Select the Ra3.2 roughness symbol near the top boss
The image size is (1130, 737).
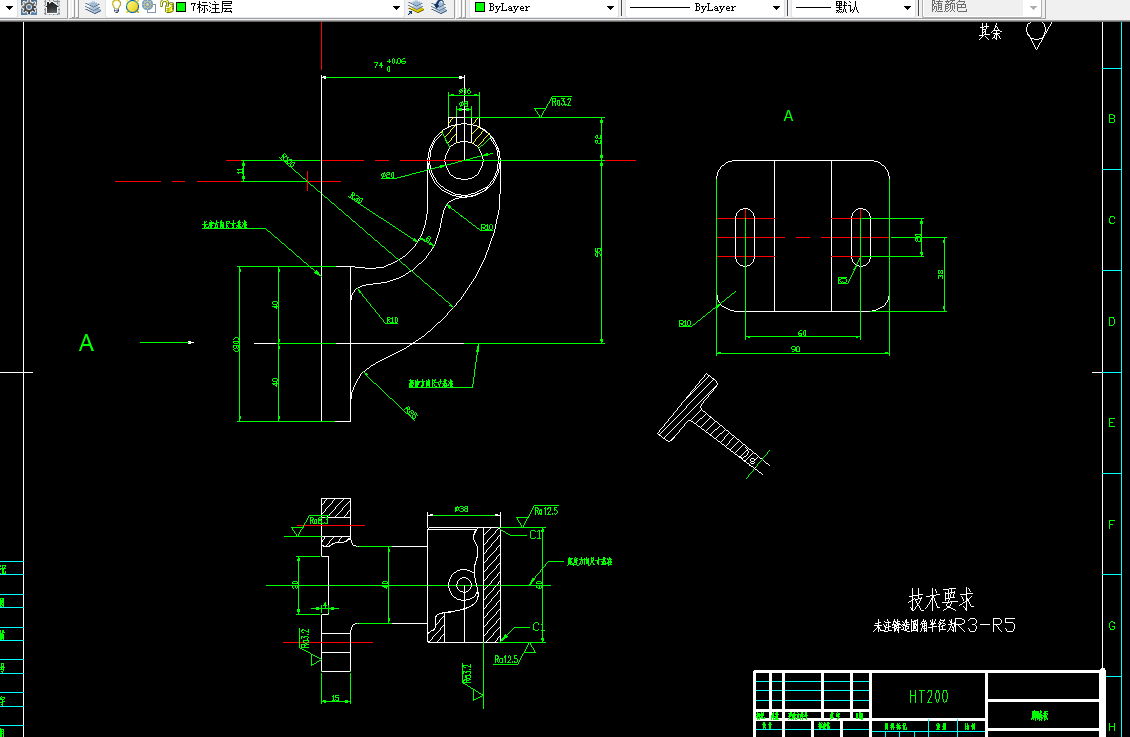pyautogui.click(x=554, y=106)
